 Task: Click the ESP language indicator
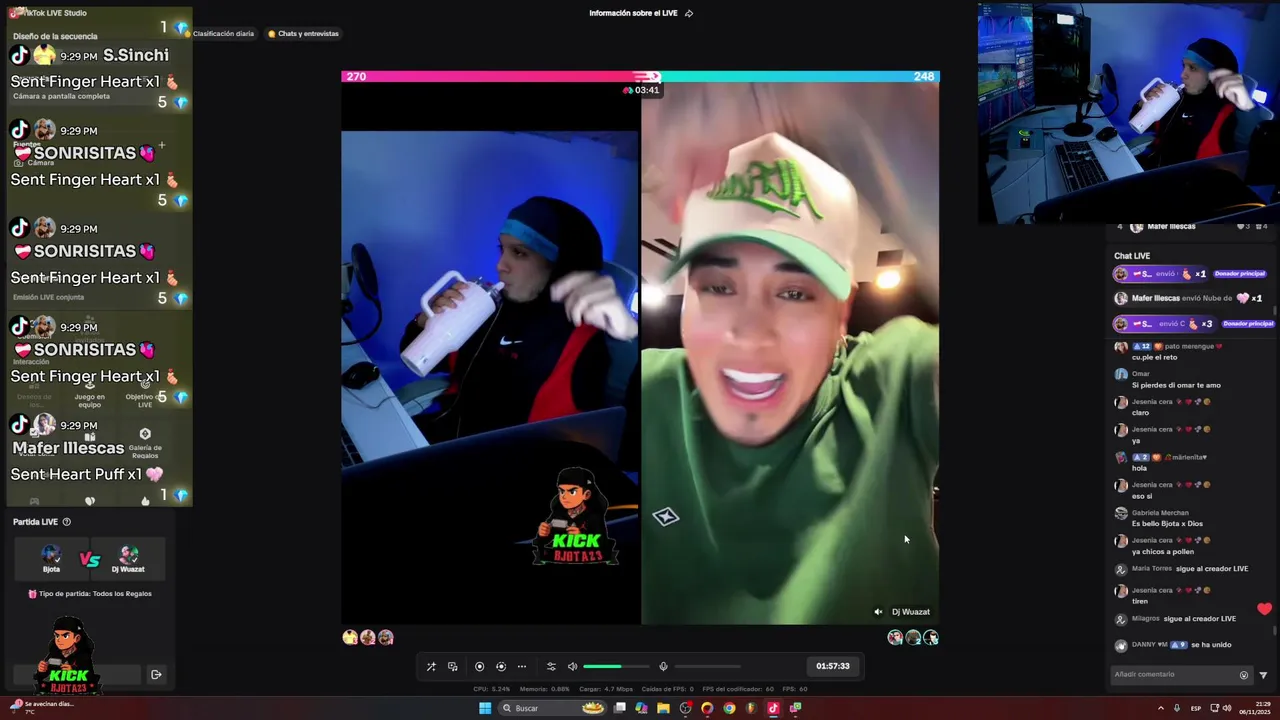click(1195, 708)
